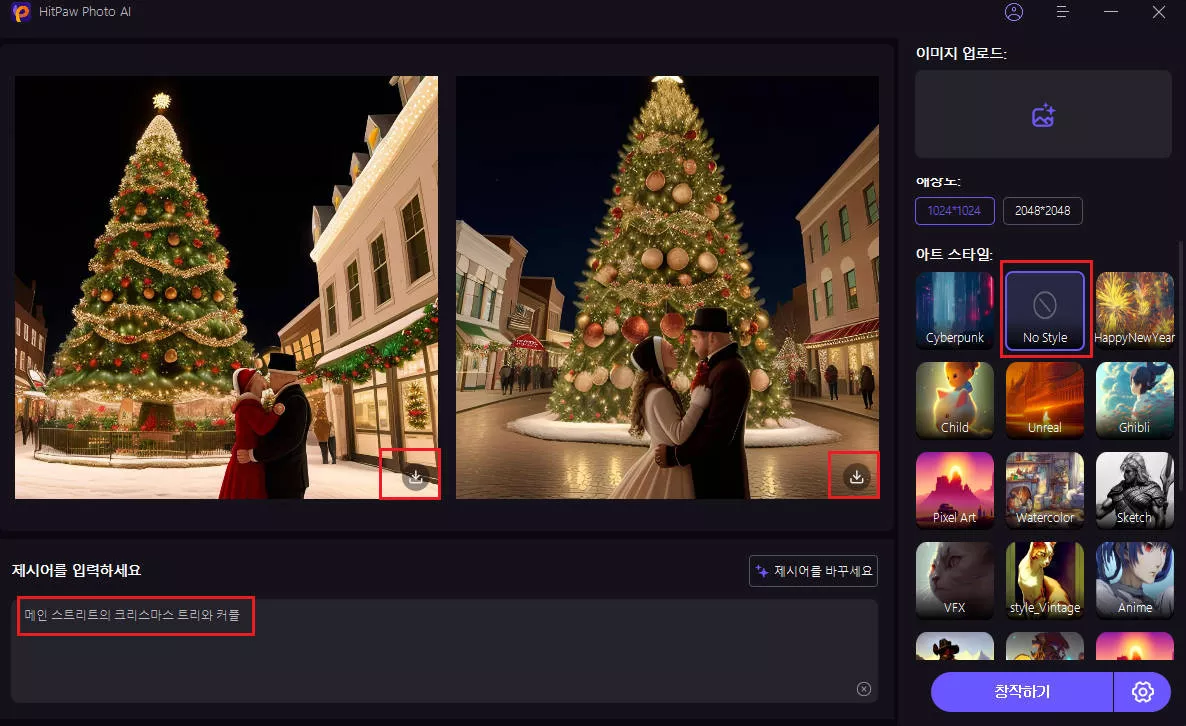Download the left generated Christmas tree image
The height and width of the screenshot is (726, 1186).
click(417, 478)
